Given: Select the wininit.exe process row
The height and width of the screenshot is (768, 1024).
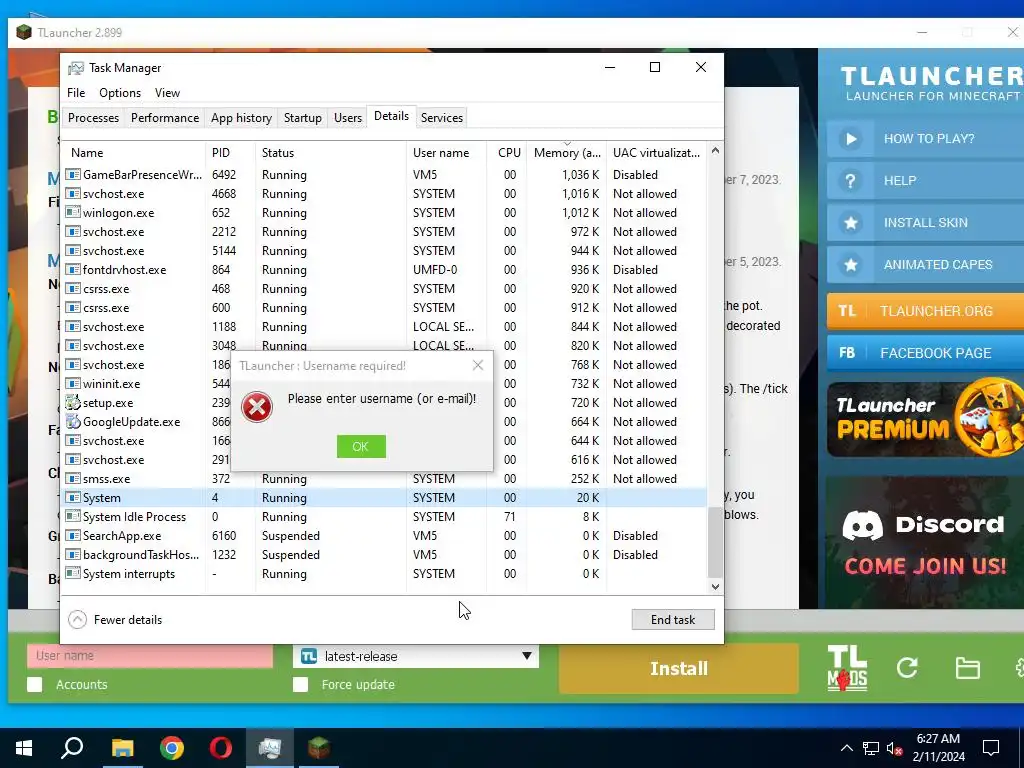Looking at the screenshot, I should pyautogui.click(x=384, y=384).
